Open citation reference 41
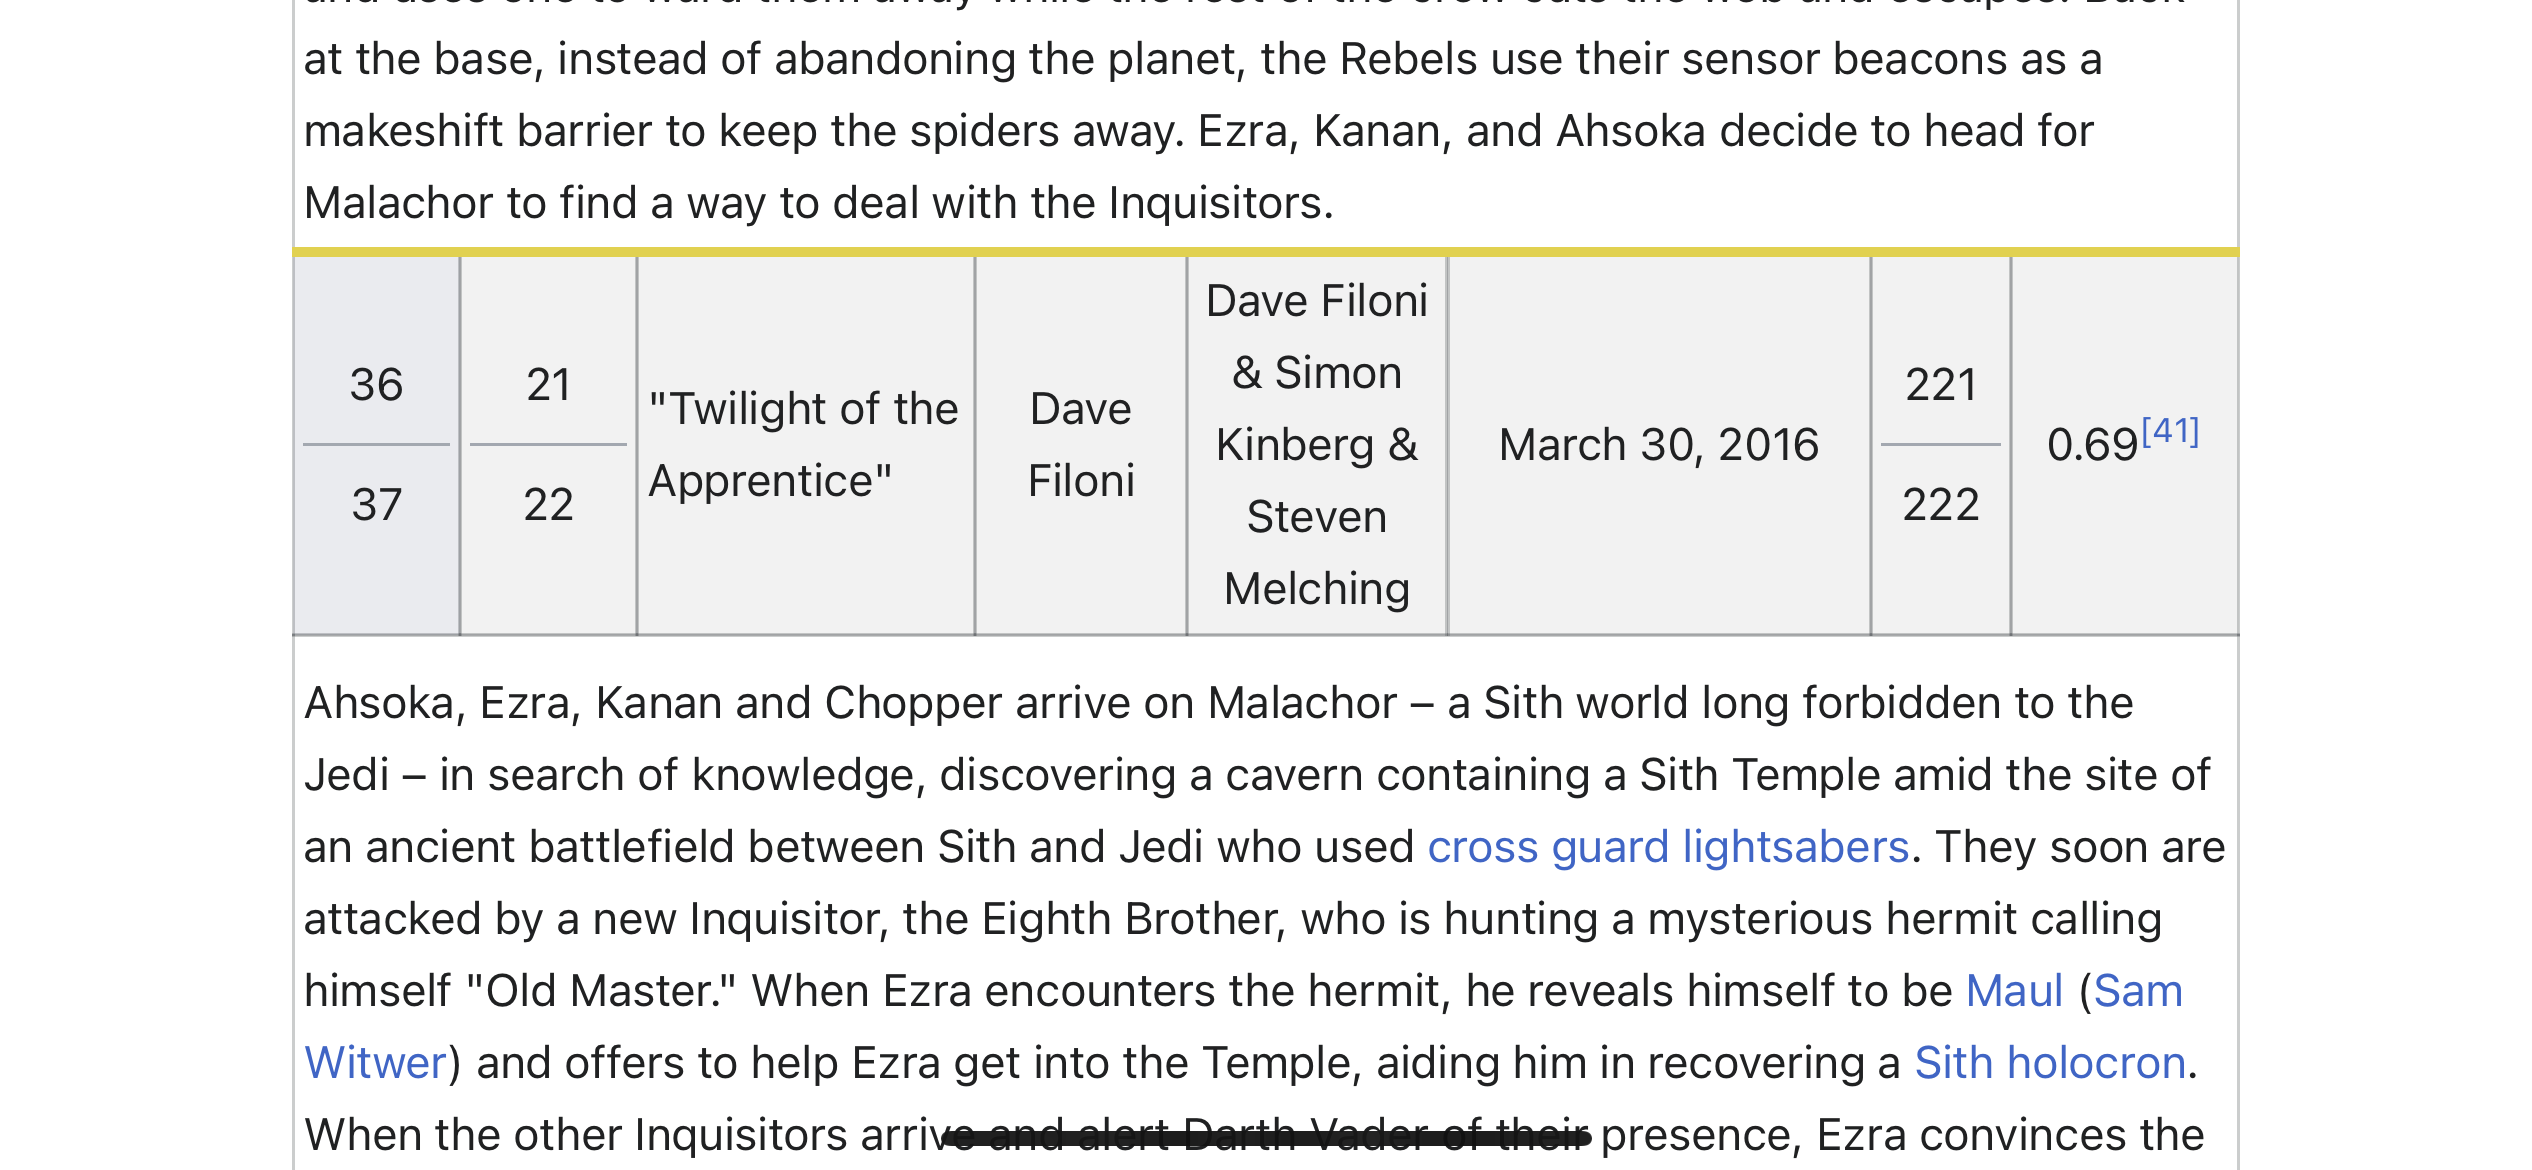Screen dimensions: 2532x1170 [x=2170, y=431]
